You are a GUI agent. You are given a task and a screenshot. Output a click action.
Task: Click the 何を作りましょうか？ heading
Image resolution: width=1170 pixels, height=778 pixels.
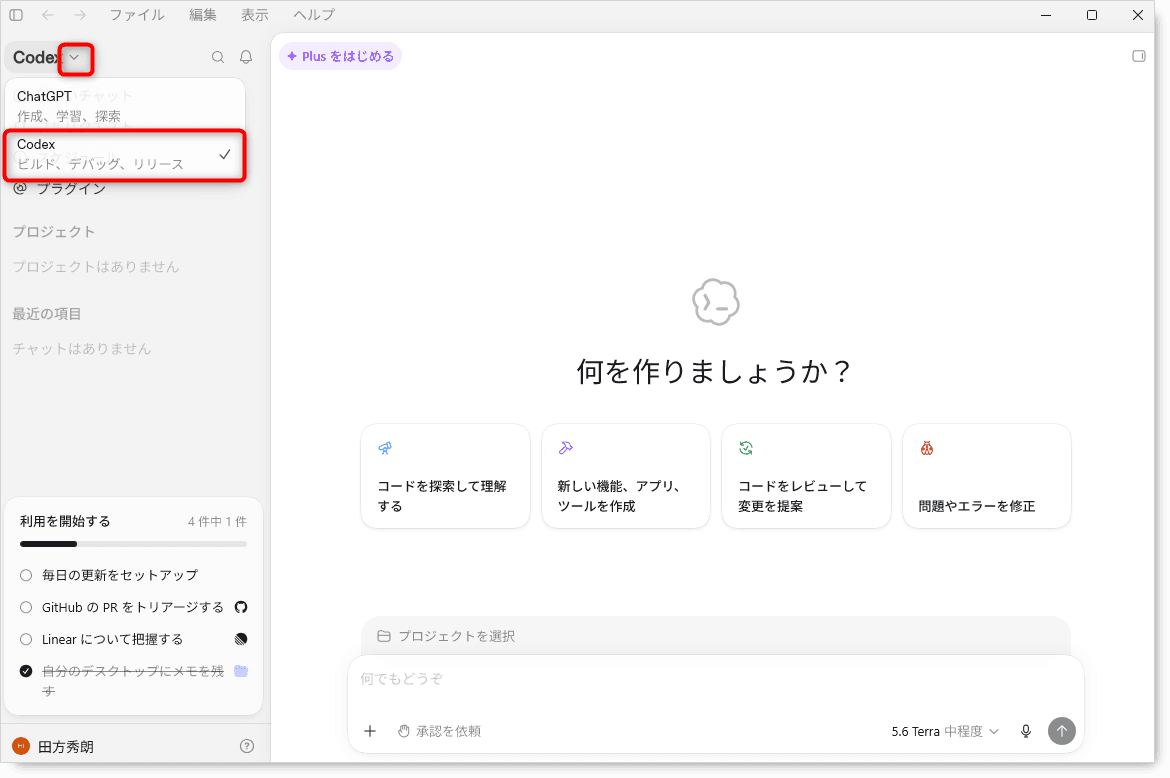pos(715,371)
